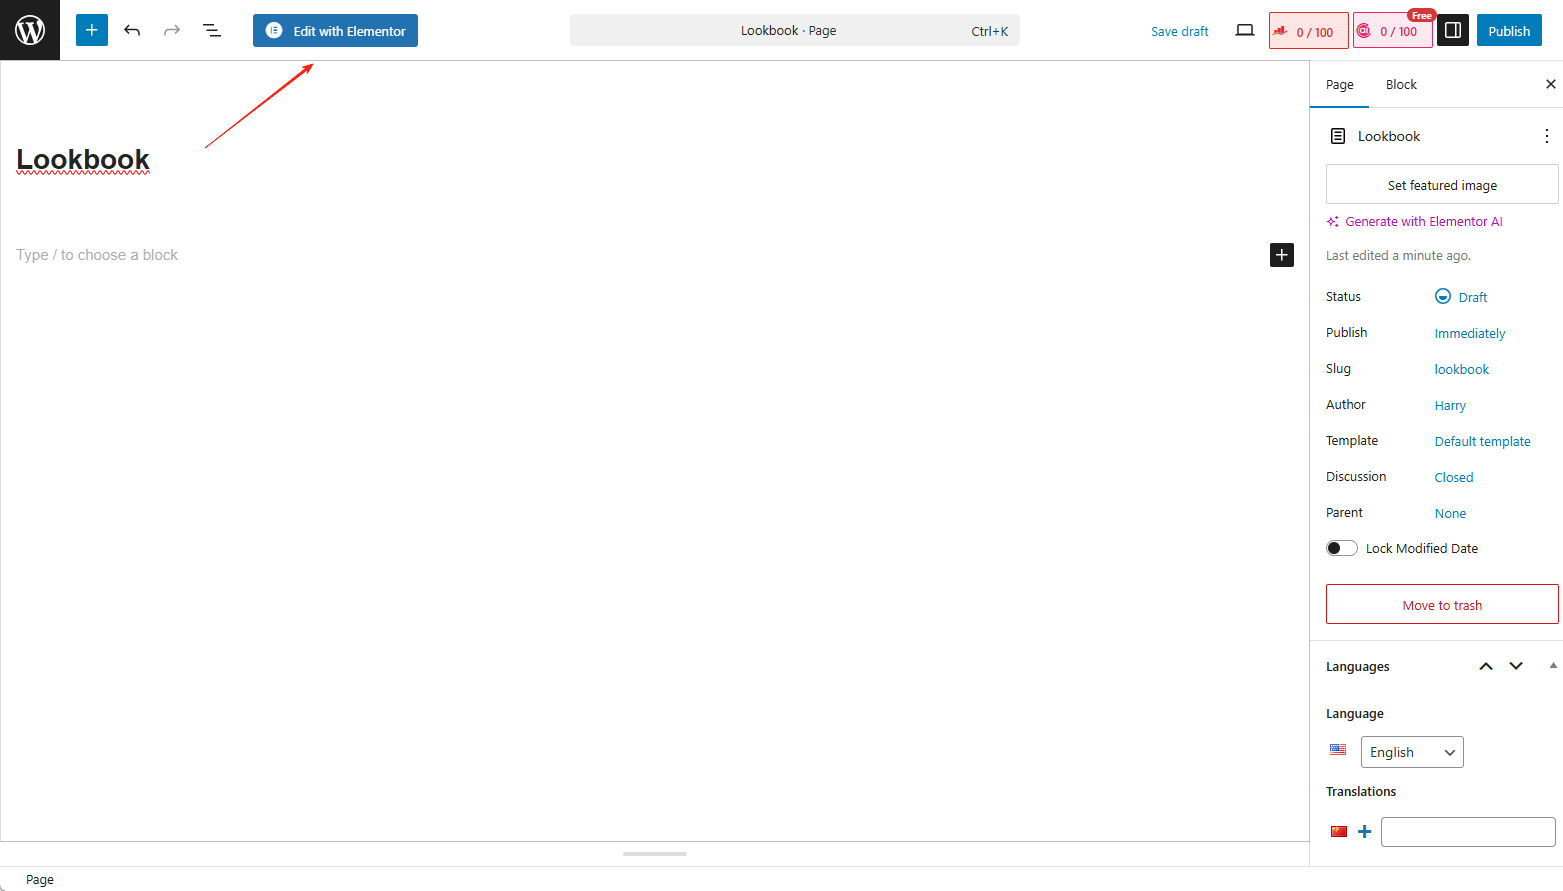
Task: Open the block inserter plus button in toolbar
Action: (92, 30)
